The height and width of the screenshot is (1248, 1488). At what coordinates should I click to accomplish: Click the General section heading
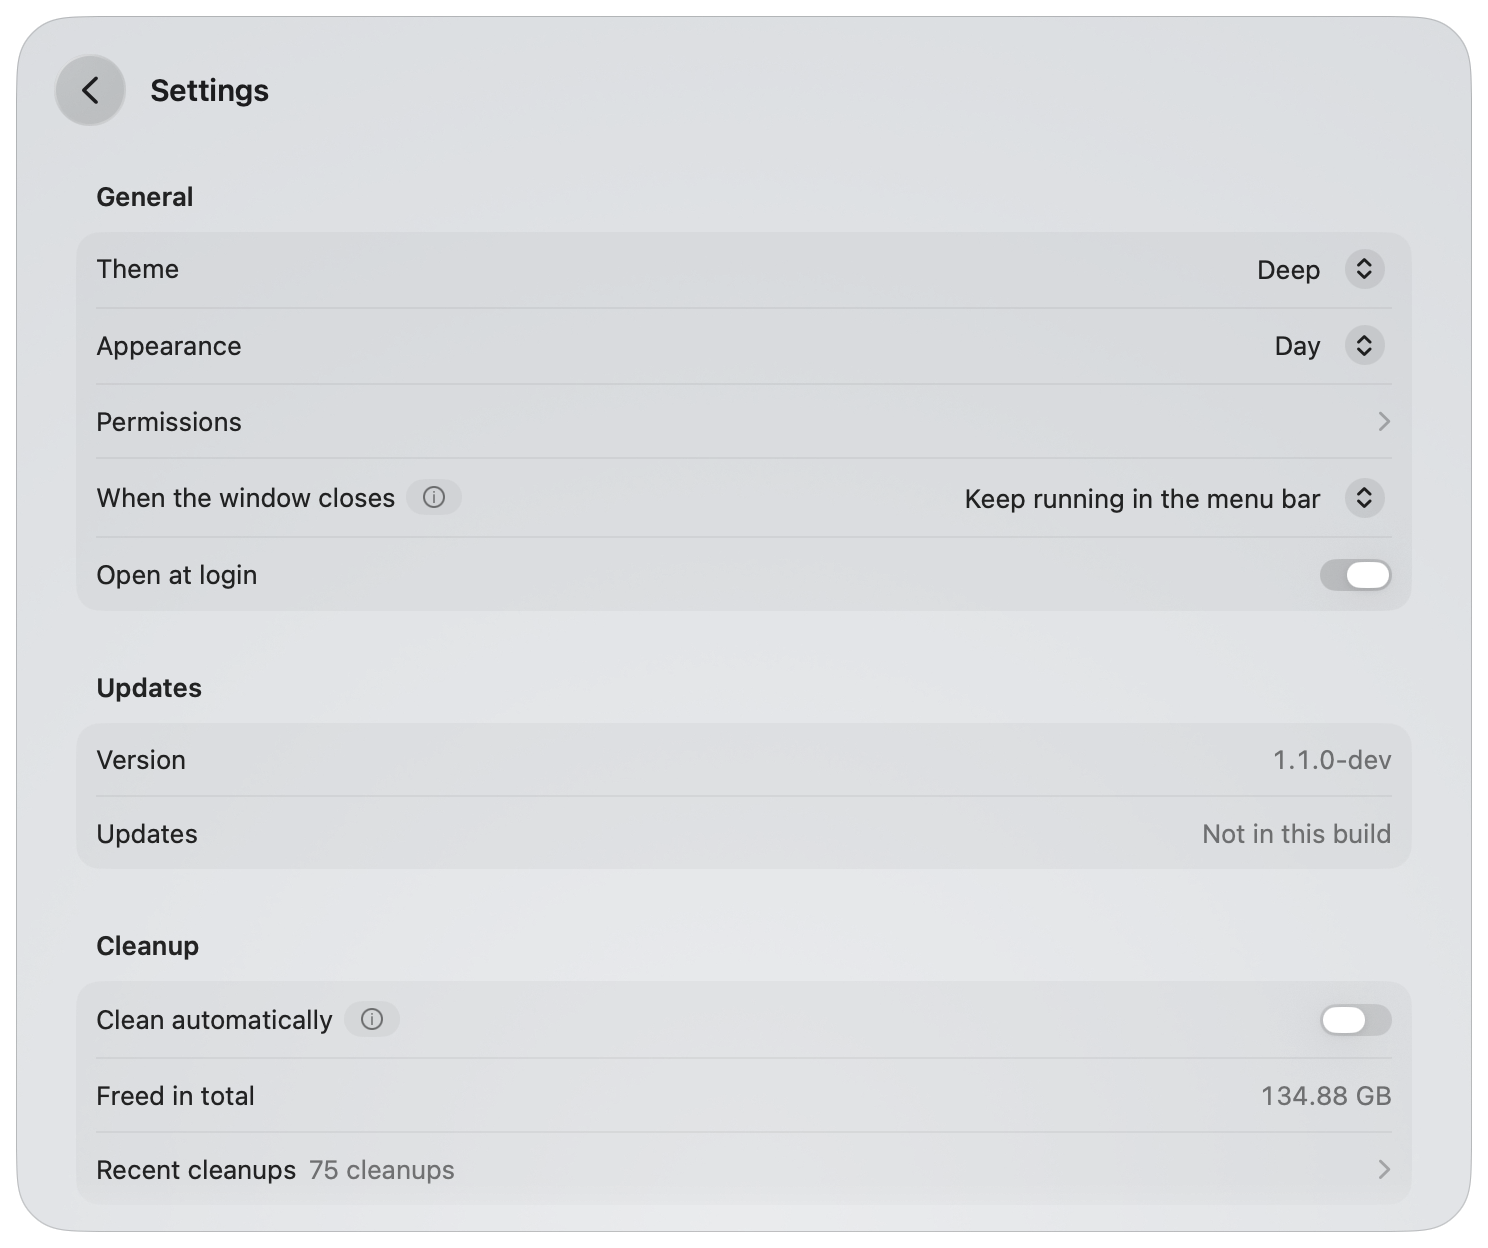point(145,197)
